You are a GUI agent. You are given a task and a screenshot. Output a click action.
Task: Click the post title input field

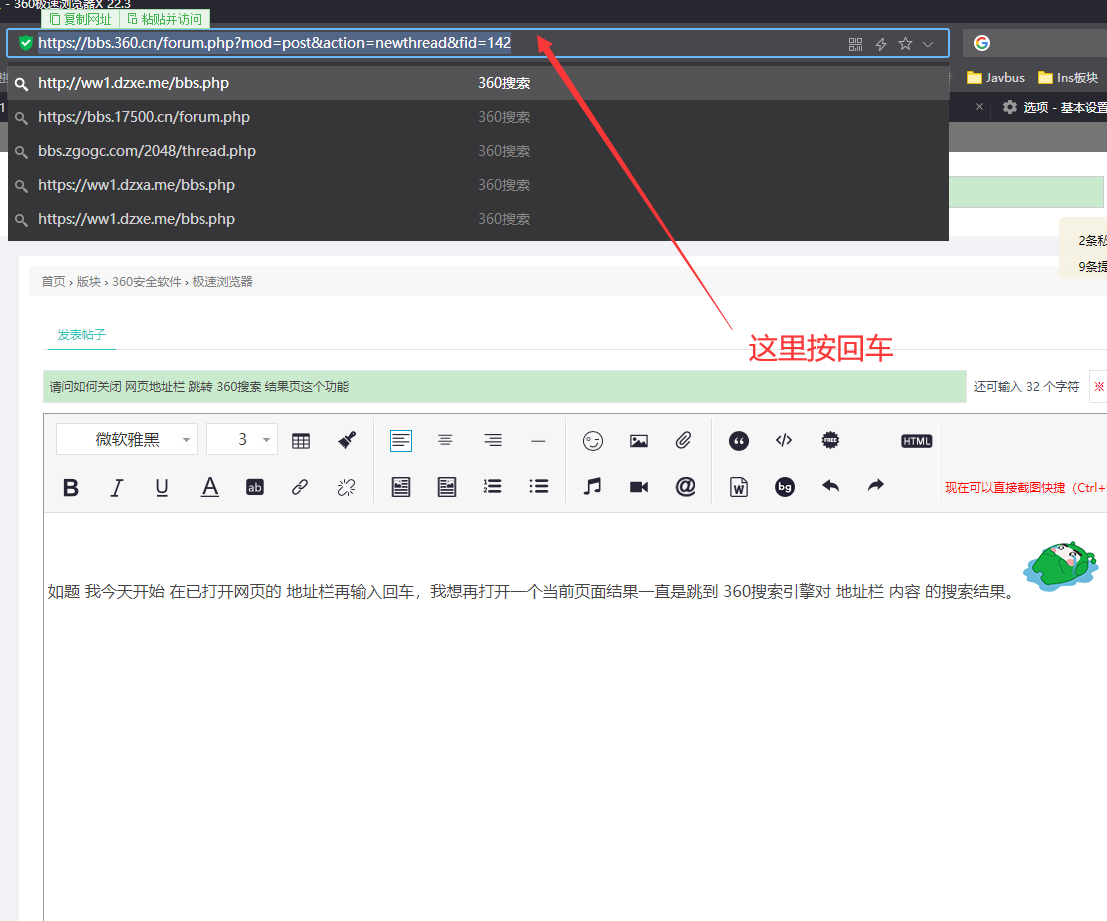coord(505,387)
